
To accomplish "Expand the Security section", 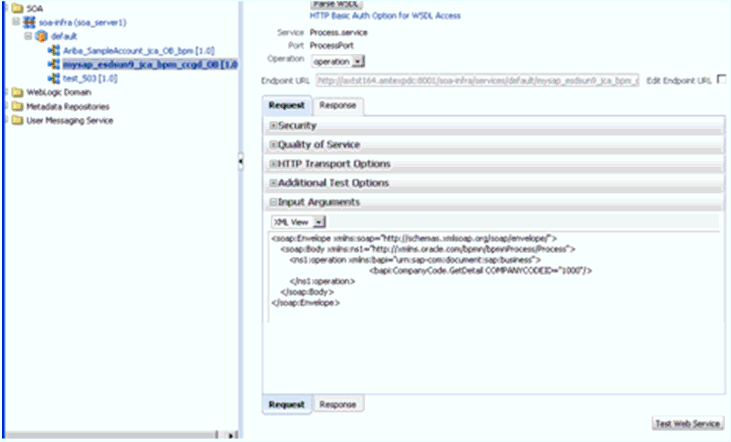I will point(274,125).
